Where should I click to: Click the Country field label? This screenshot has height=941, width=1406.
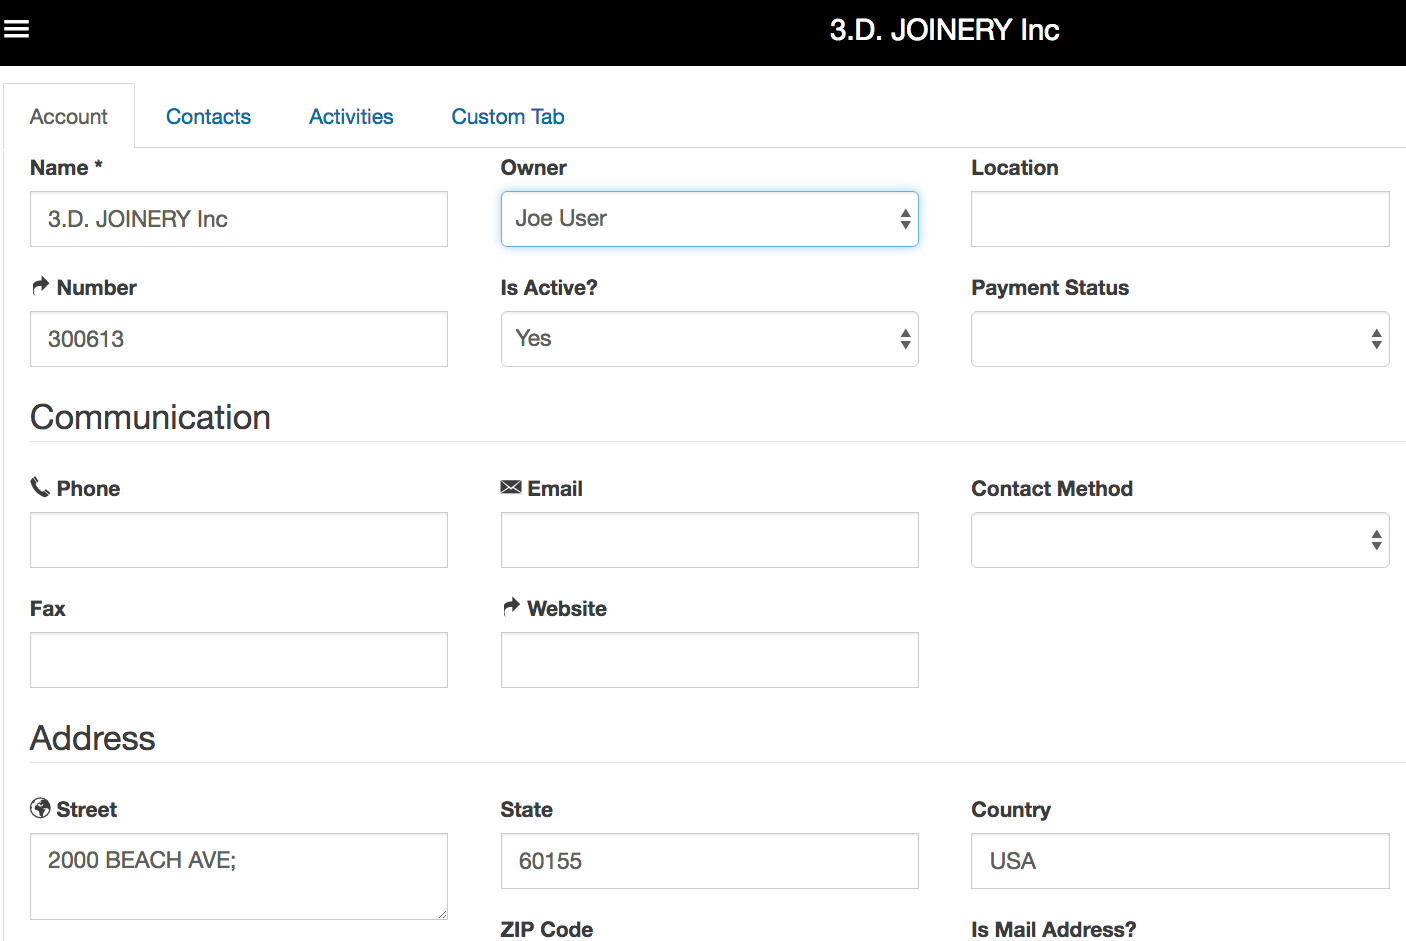pos(1011,810)
